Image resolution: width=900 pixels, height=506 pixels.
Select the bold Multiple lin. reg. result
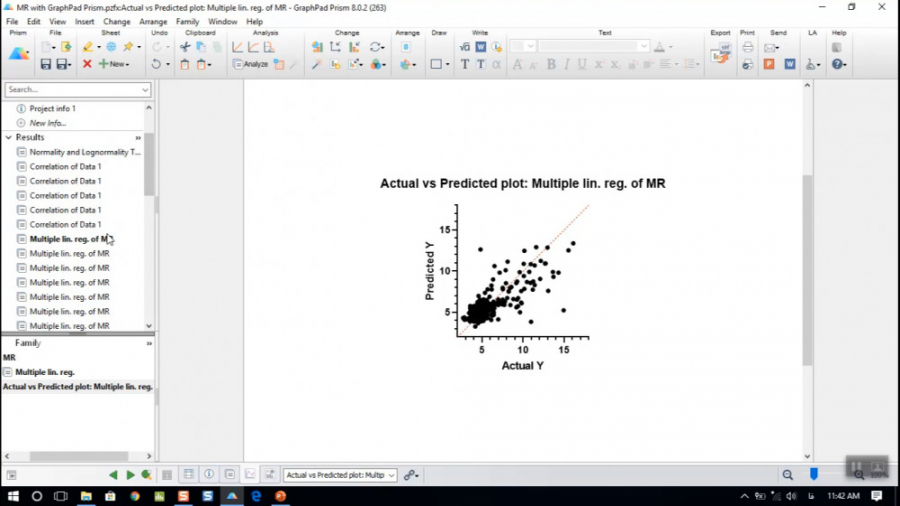69,239
